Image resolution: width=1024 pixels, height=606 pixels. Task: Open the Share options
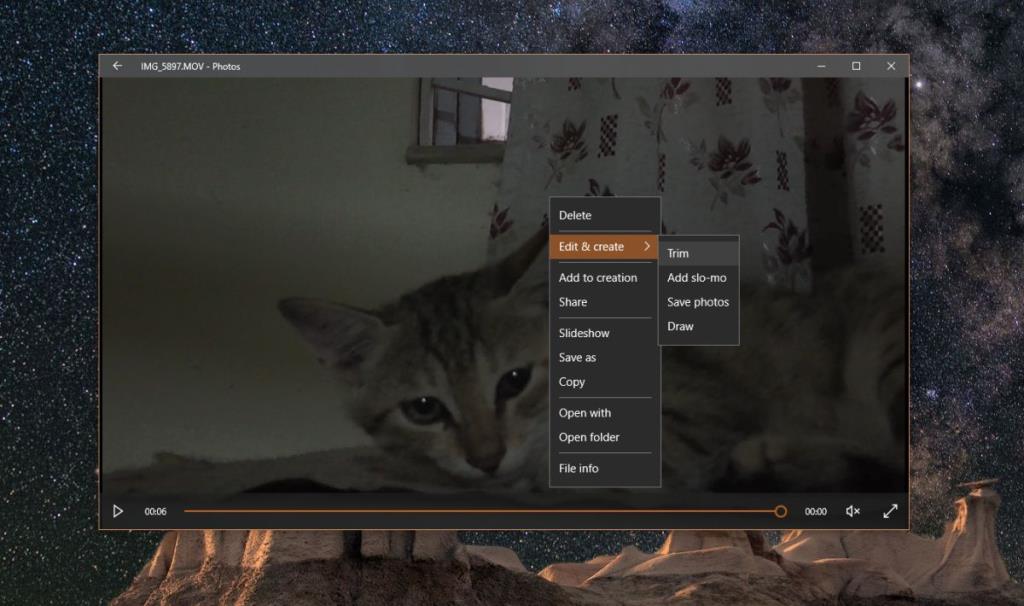click(x=574, y=301)
